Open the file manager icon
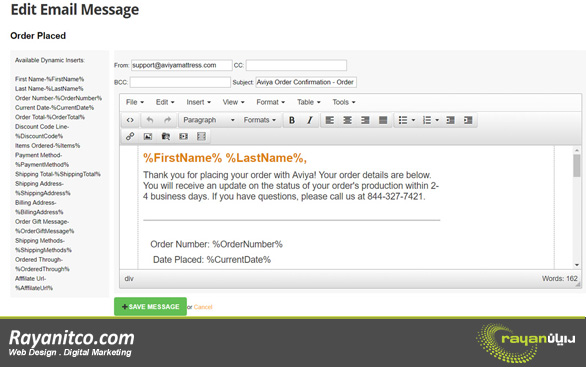Image resolution: width=586 pixels, height=367 pixels. [166, 136]
